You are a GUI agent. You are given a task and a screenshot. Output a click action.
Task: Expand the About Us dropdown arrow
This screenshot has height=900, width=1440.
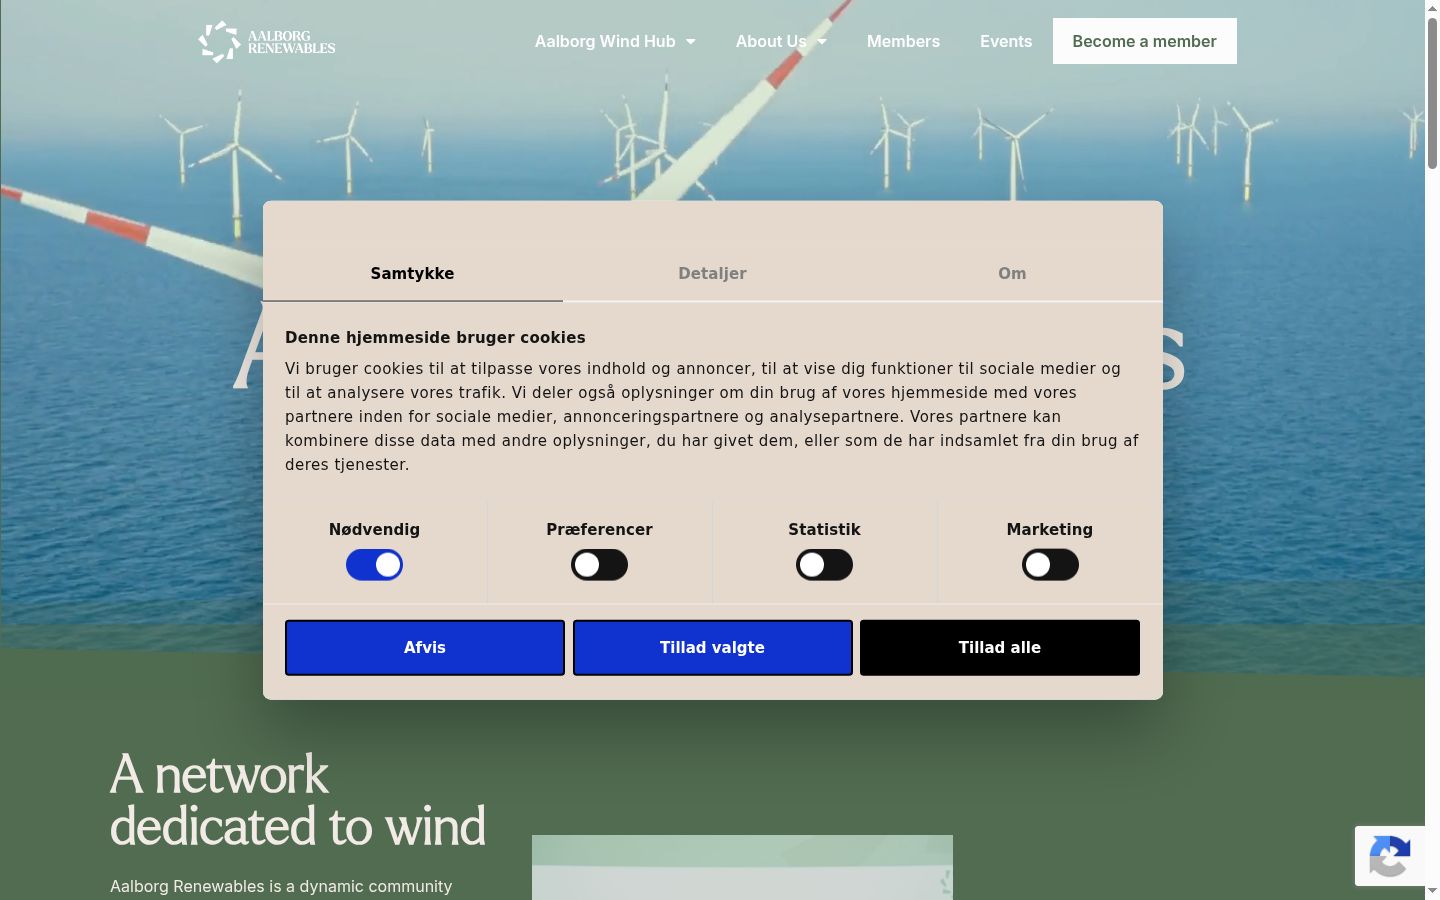coord(822,42)
